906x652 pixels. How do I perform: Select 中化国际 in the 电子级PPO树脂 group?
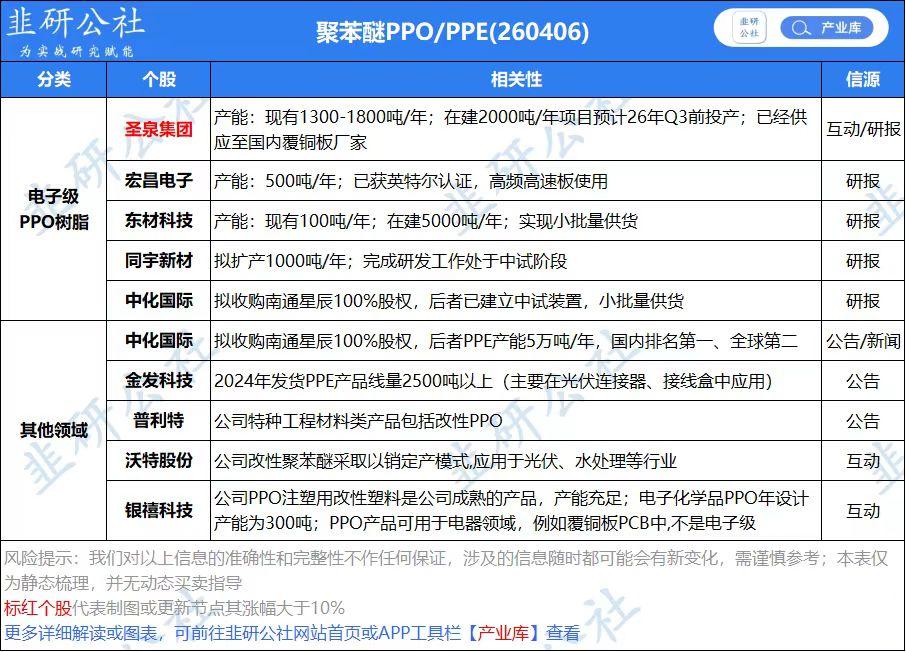[159, 301]
